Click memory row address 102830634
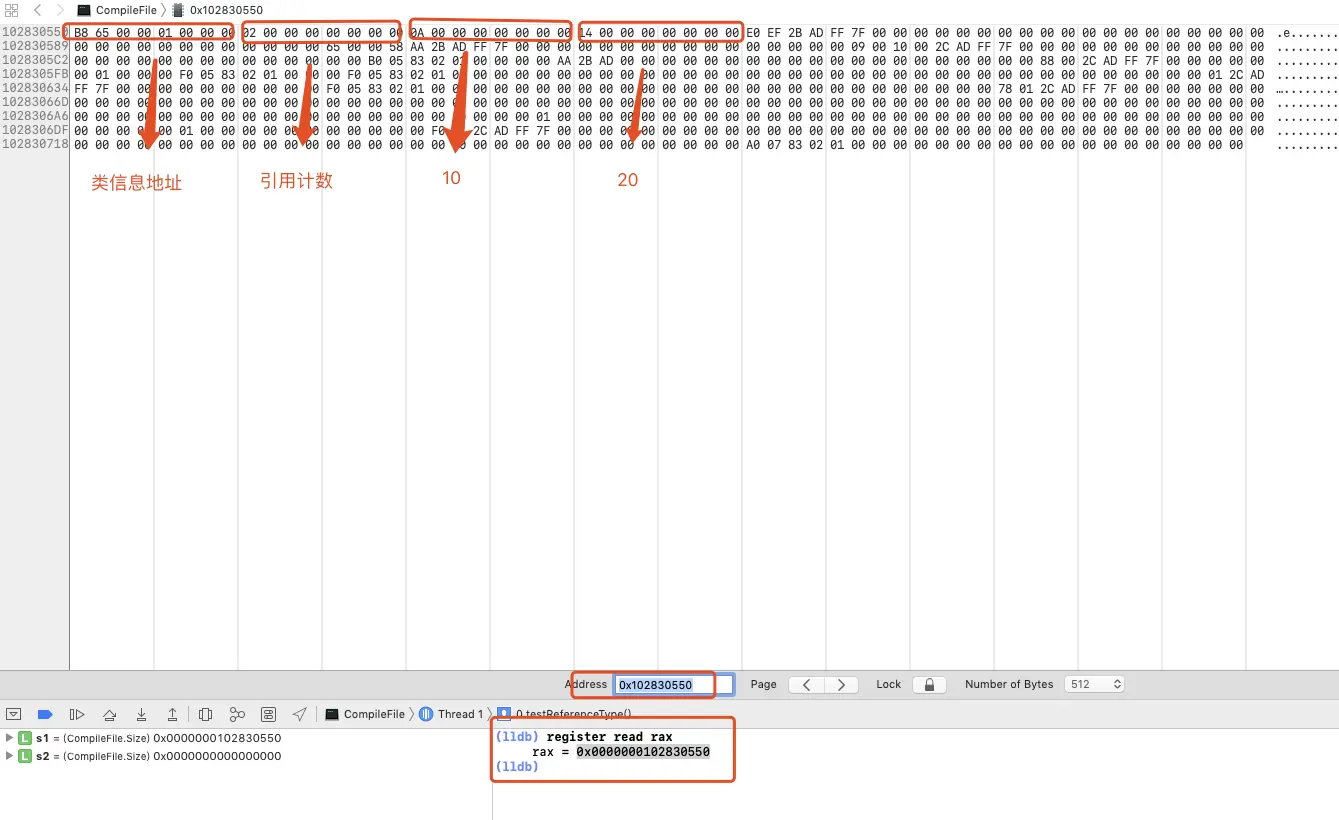The height and width of the screenshot is (820, 1339). 35,89
